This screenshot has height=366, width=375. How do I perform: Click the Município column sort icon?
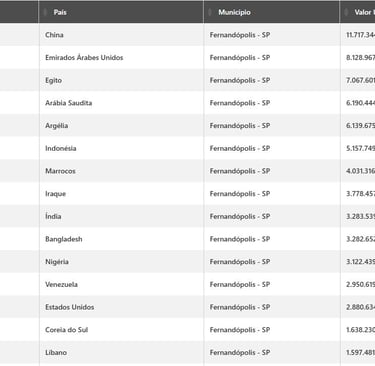pos(210,12)
